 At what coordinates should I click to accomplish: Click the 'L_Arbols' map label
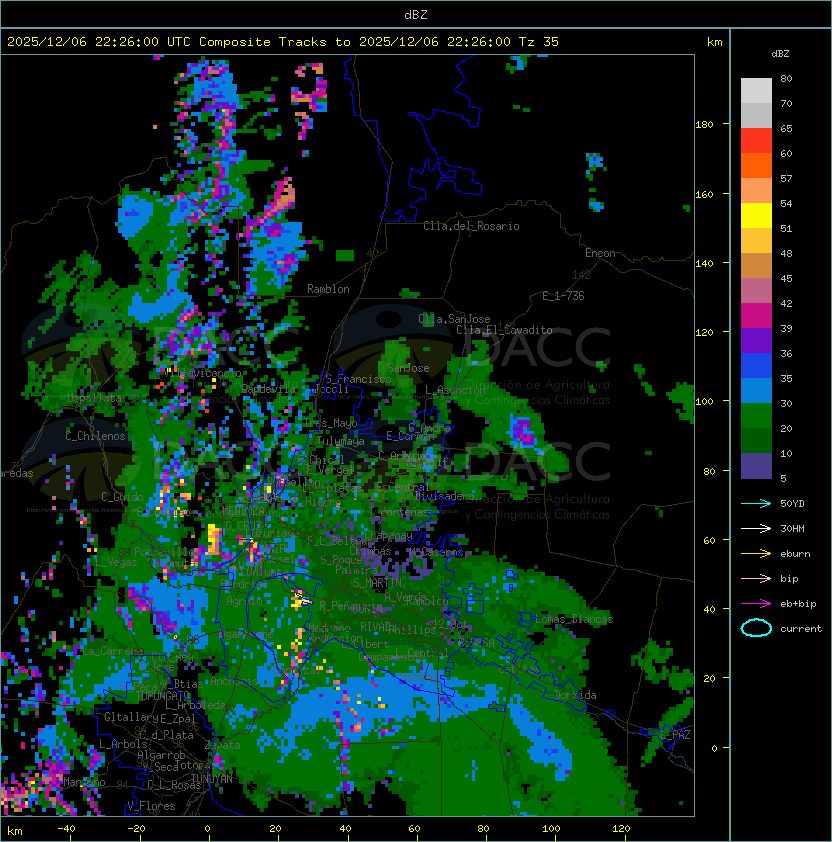click(123, 744)
